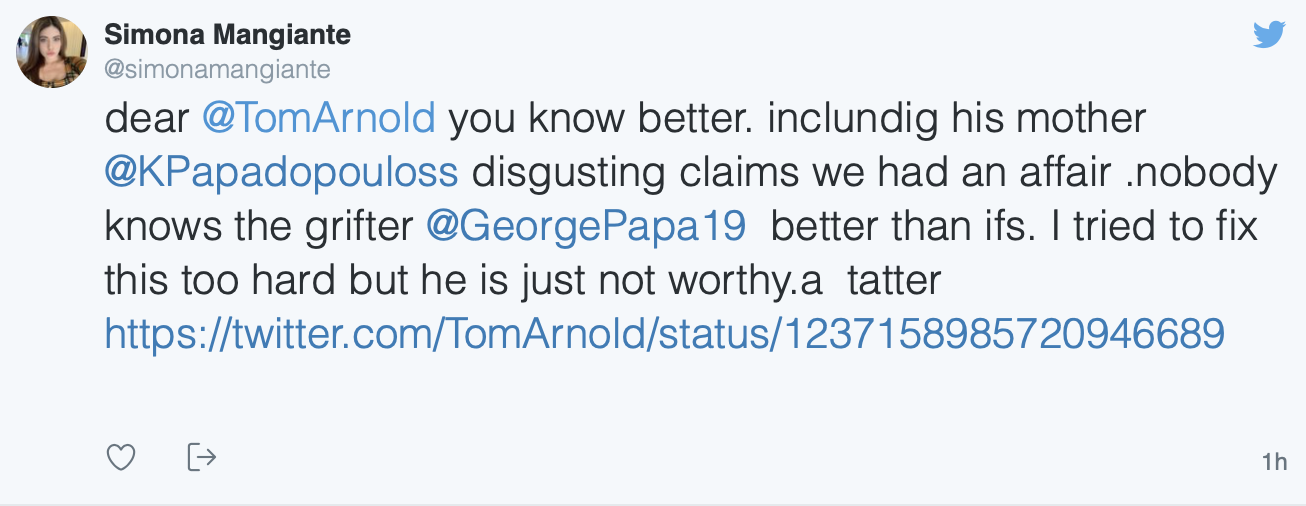The width and height of the screenshot is (1306, 506).
Task: Click the @KPapadopouloss mention
Action: pyautogui.click(x=281, y=173)
